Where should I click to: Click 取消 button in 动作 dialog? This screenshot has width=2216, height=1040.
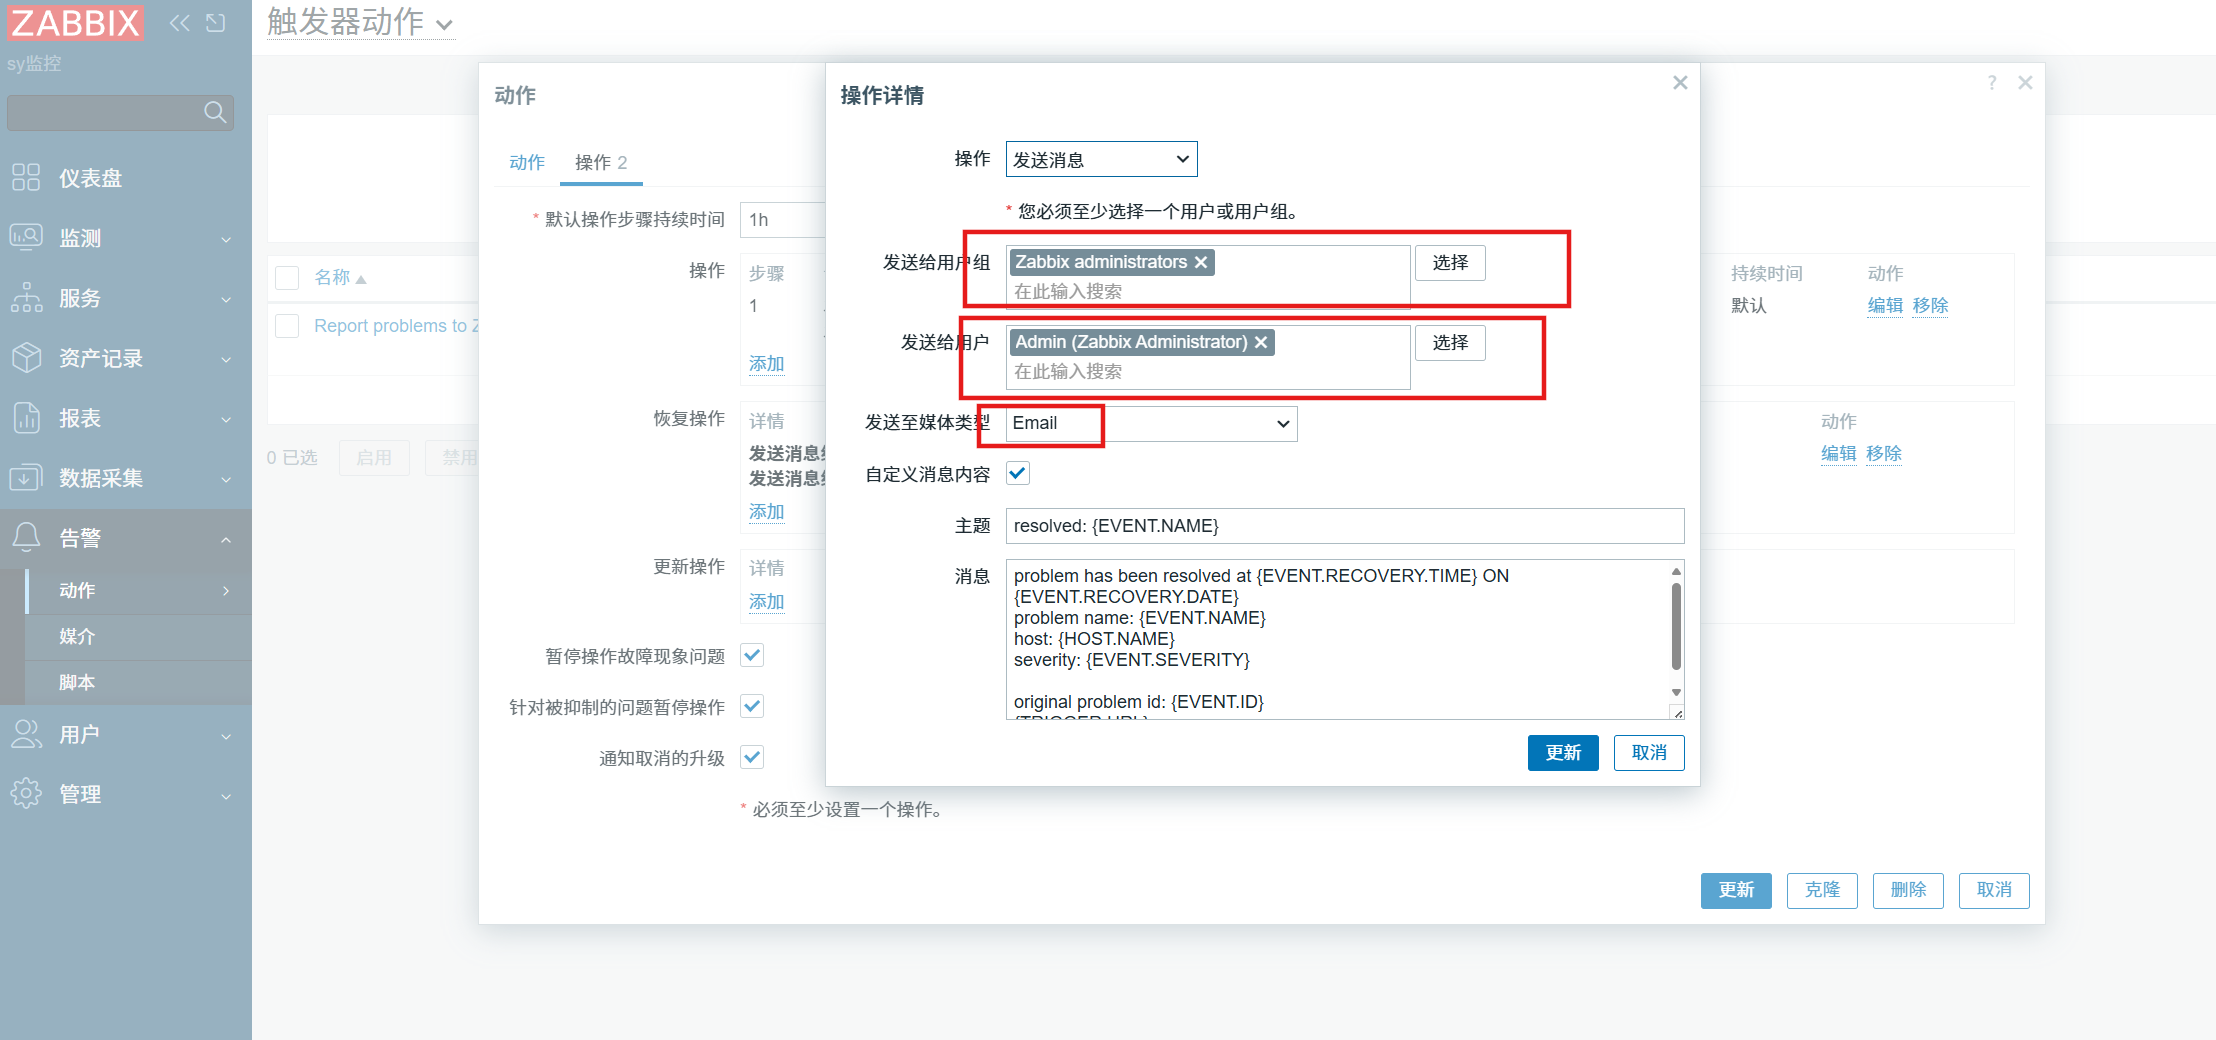click(x=1994, y=890)
